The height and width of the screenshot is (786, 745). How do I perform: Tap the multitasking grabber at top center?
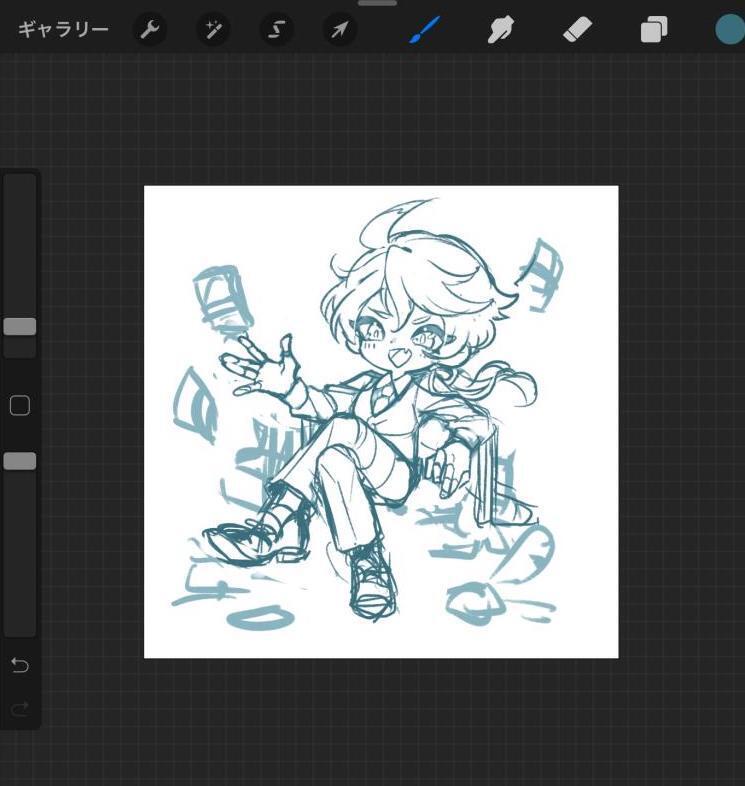(377, 4)
